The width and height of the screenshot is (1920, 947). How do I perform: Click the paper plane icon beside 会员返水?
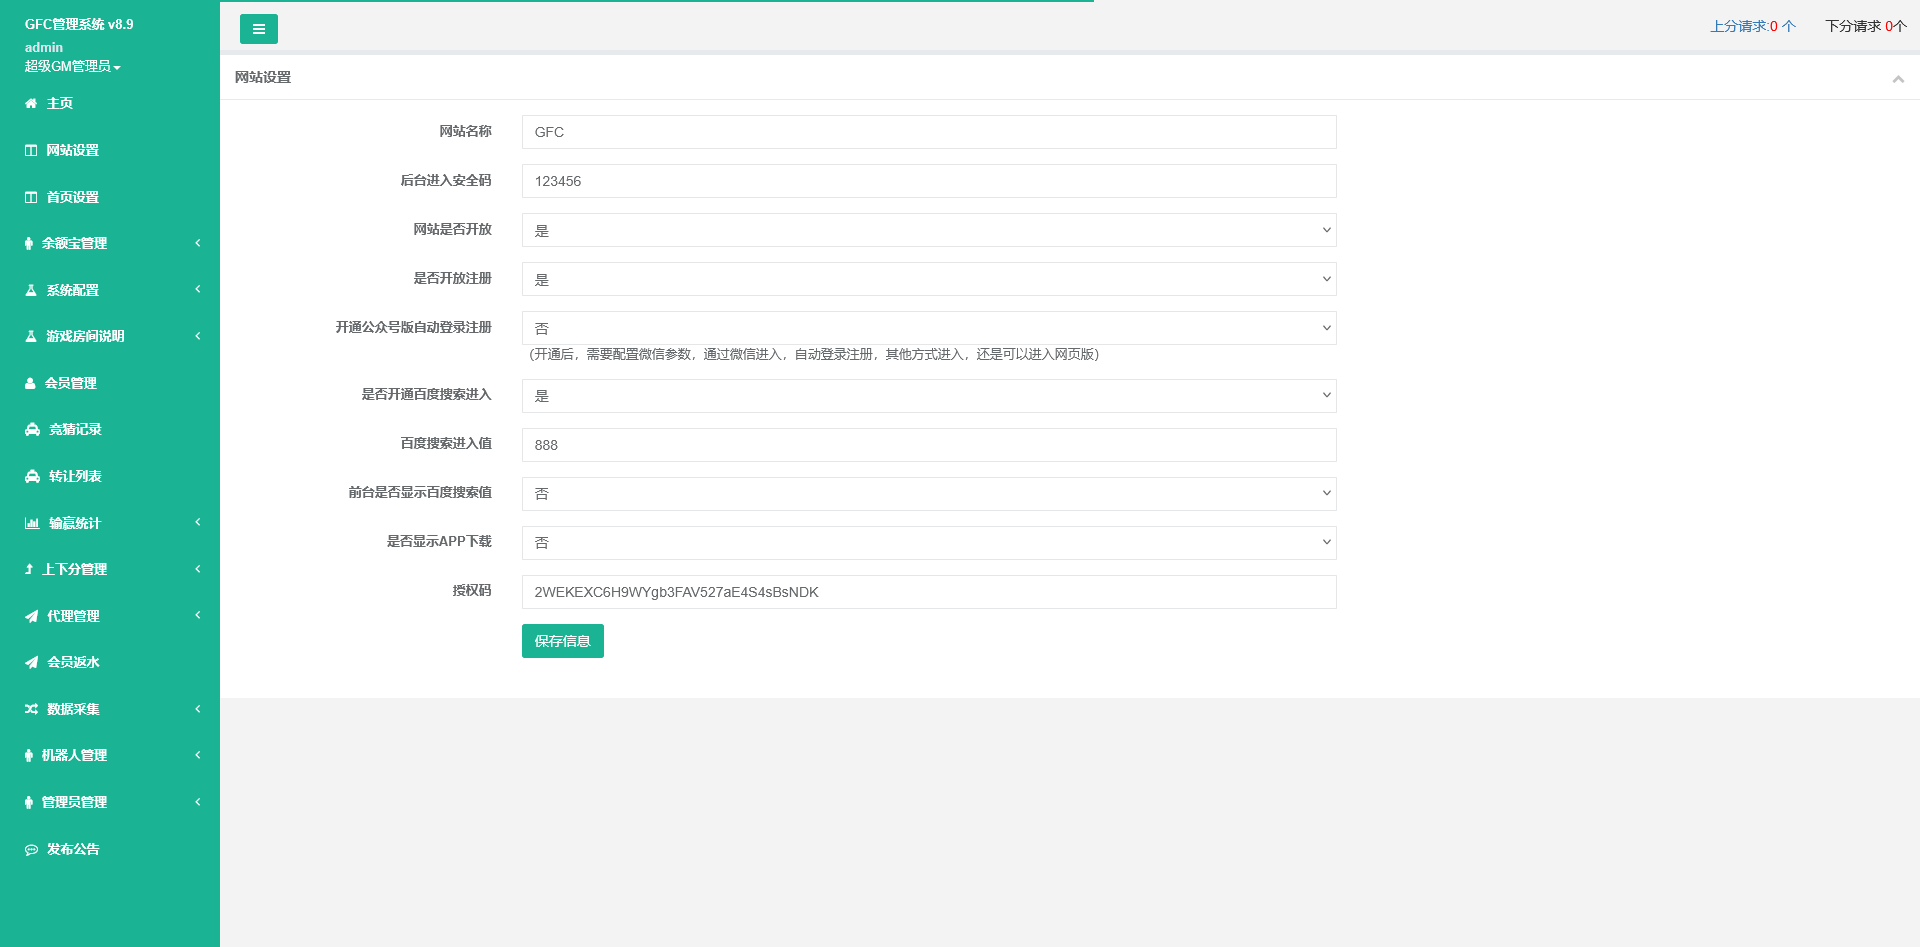point(32,662)
